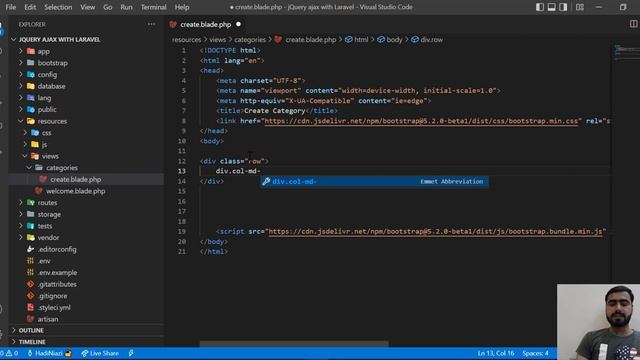Image resolution: width=640 pixels, height=360 pixels.
Task: Collapse the categories folder chevron
Action: (29, 168)
